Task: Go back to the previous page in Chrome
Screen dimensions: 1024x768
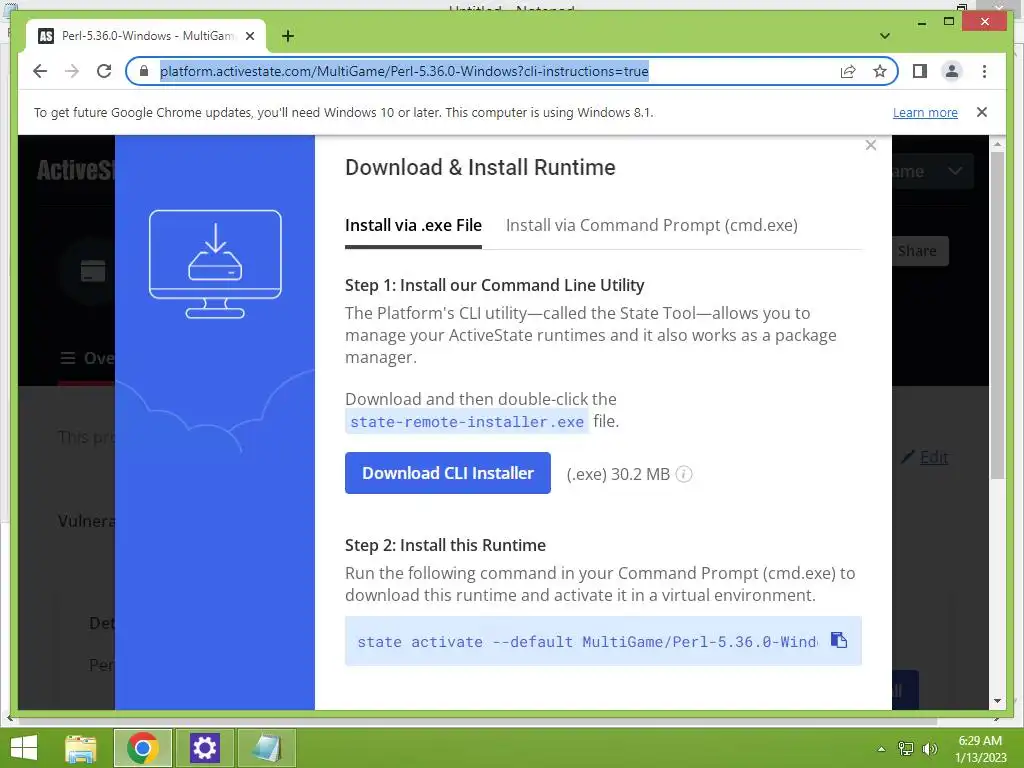Action: tap(40, 71)
